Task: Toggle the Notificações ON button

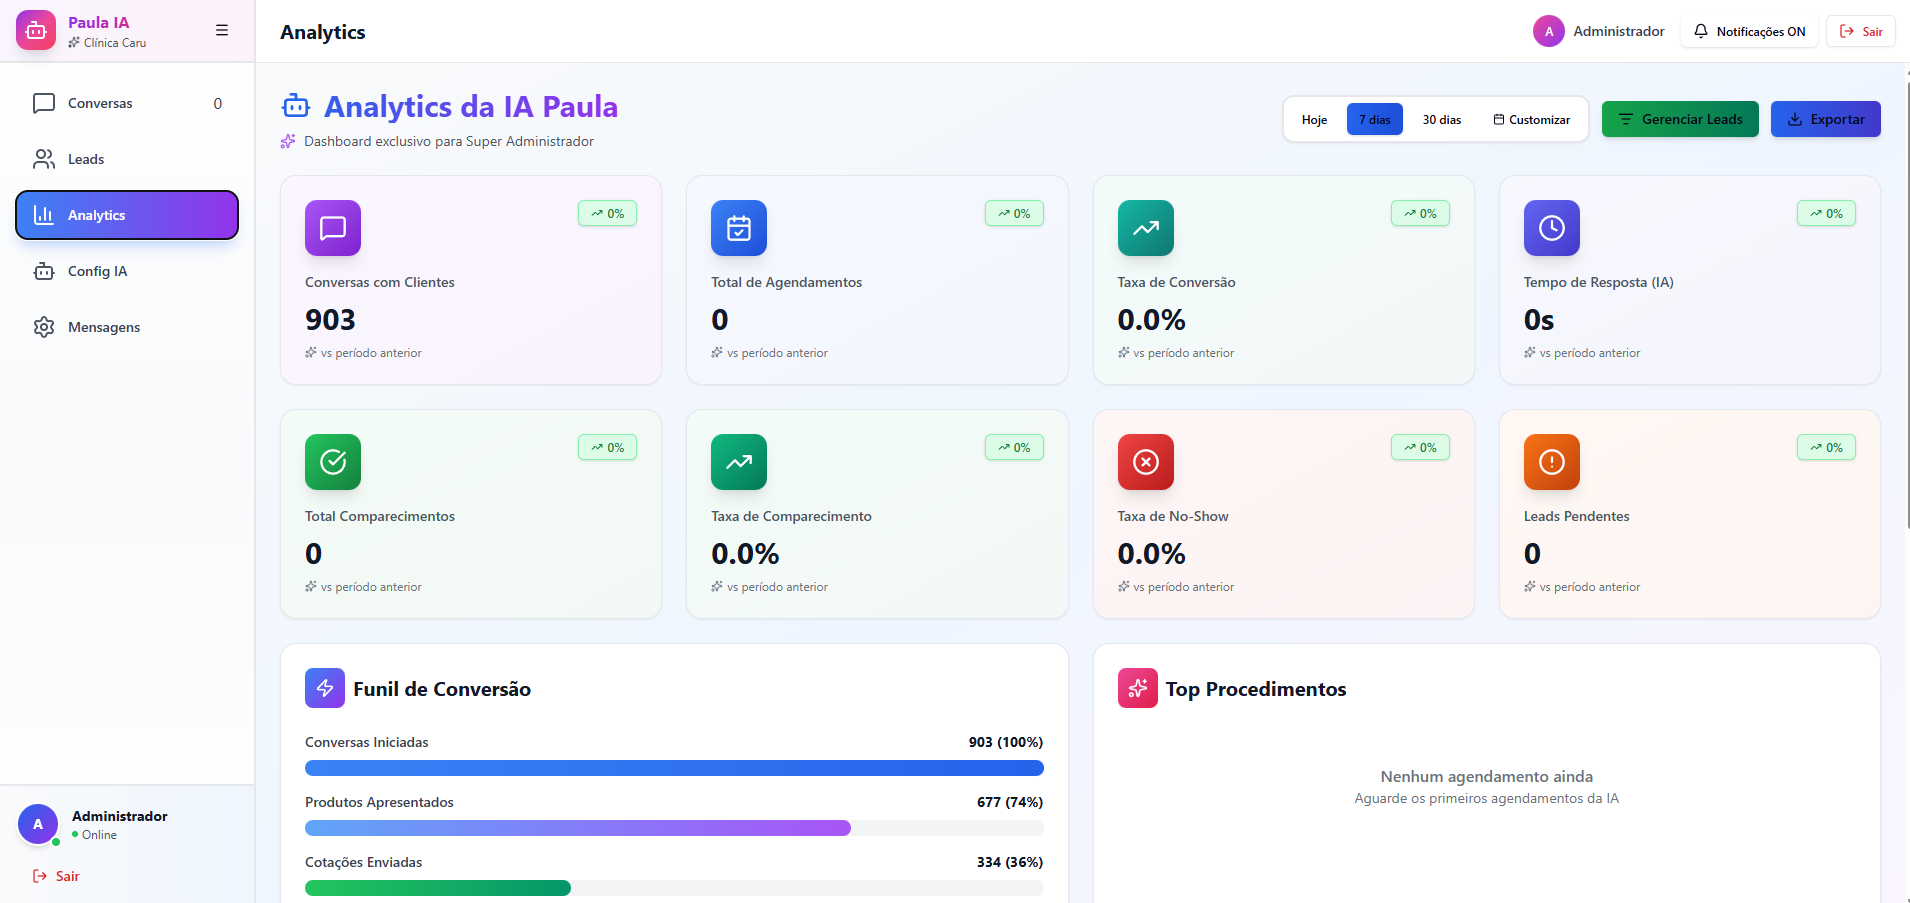Action: [x=1749, y=32]
